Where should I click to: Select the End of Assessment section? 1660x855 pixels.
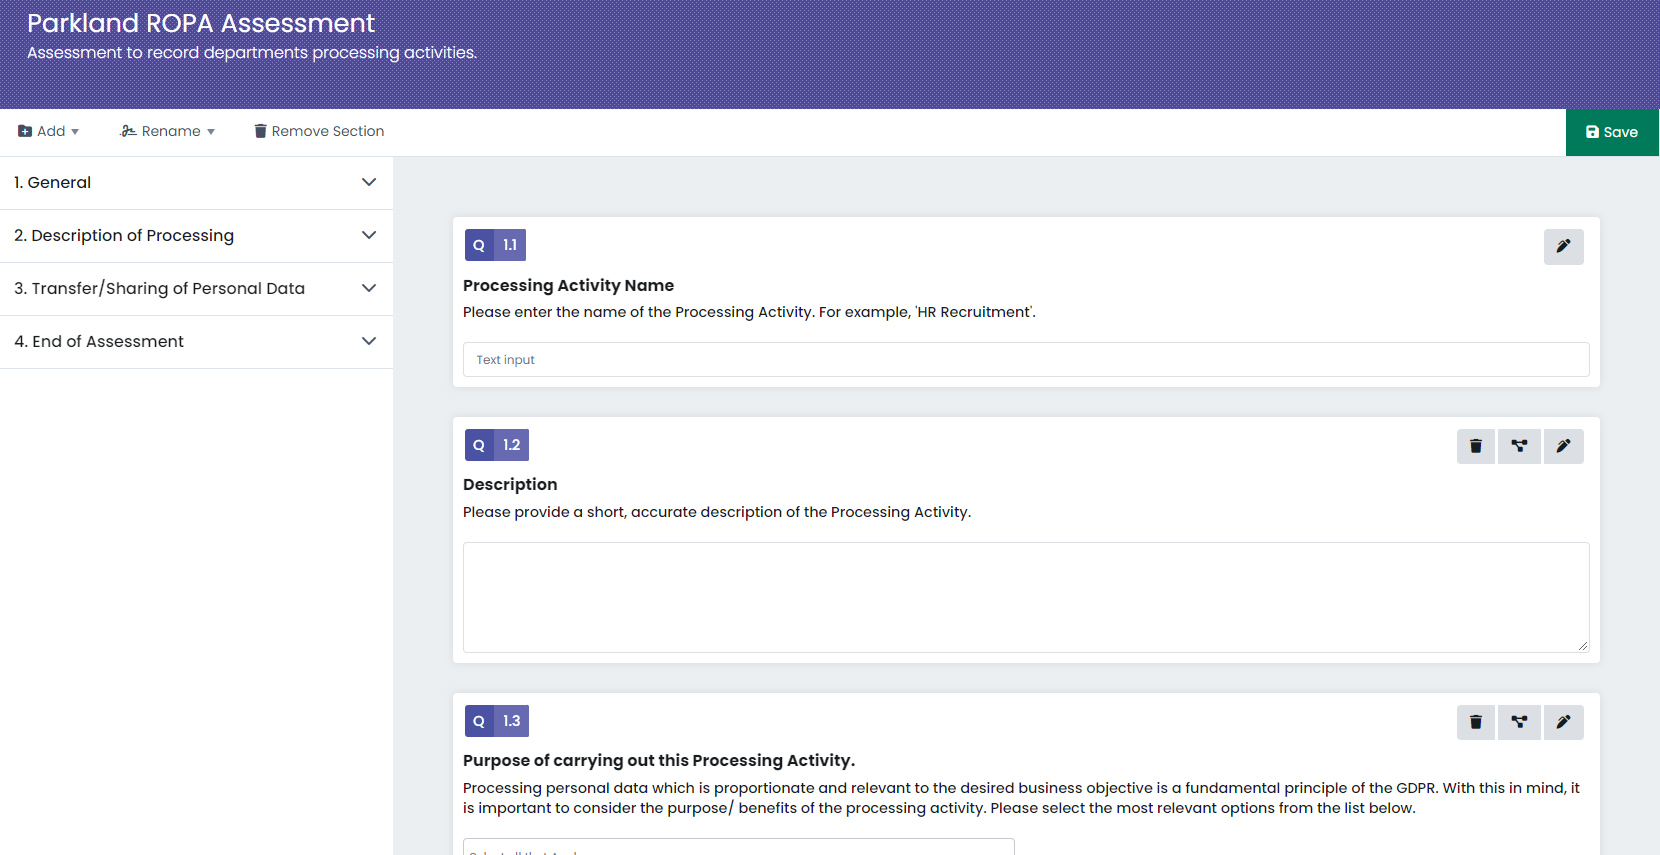click(x=99, y=341)
